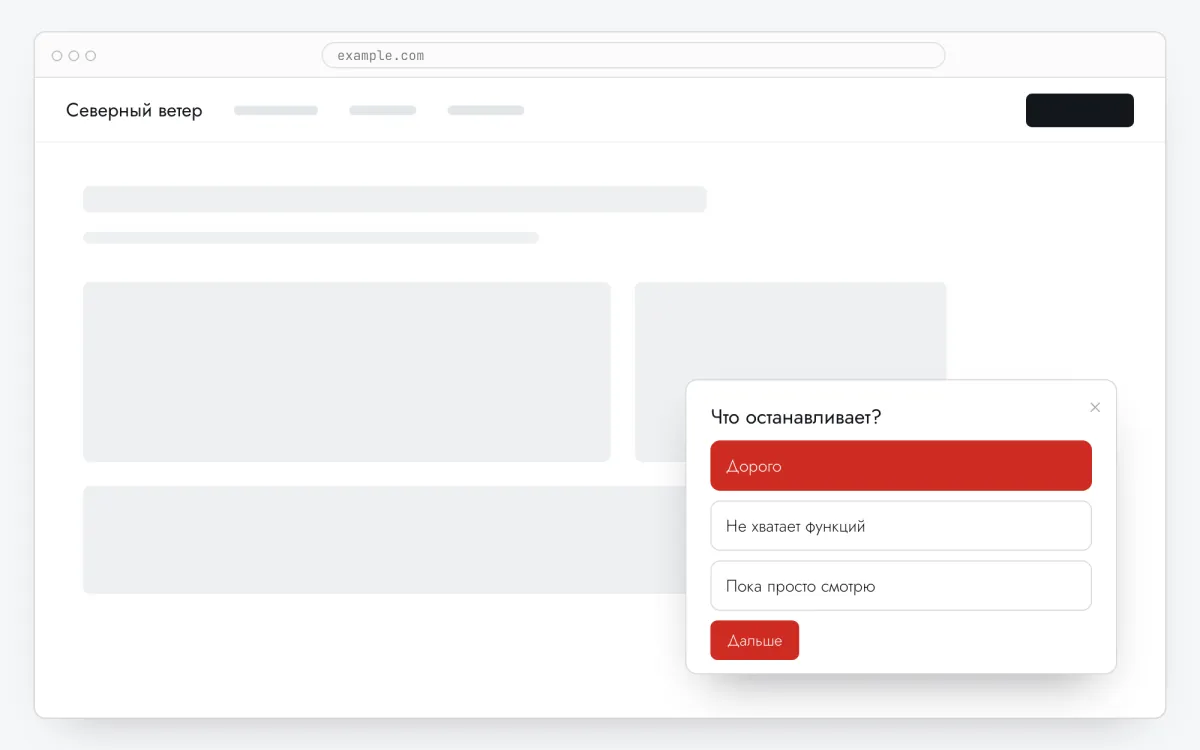Click the black button in the site header
This screenshot has height=750, width=1200.
point(1080,110)
